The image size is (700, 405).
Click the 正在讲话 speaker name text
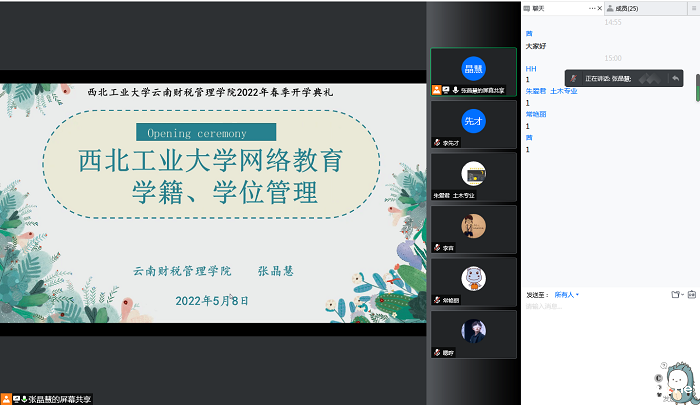(608, 79)
